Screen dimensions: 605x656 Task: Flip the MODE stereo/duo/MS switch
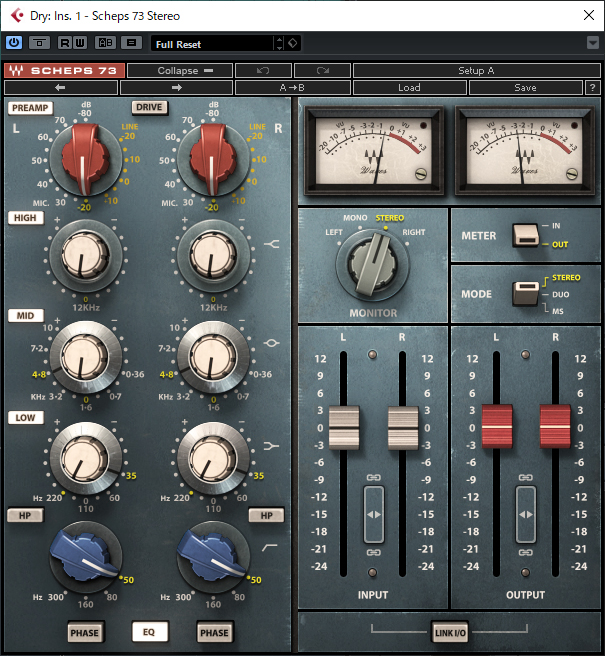pyautogui.click(x=526, y=293)
